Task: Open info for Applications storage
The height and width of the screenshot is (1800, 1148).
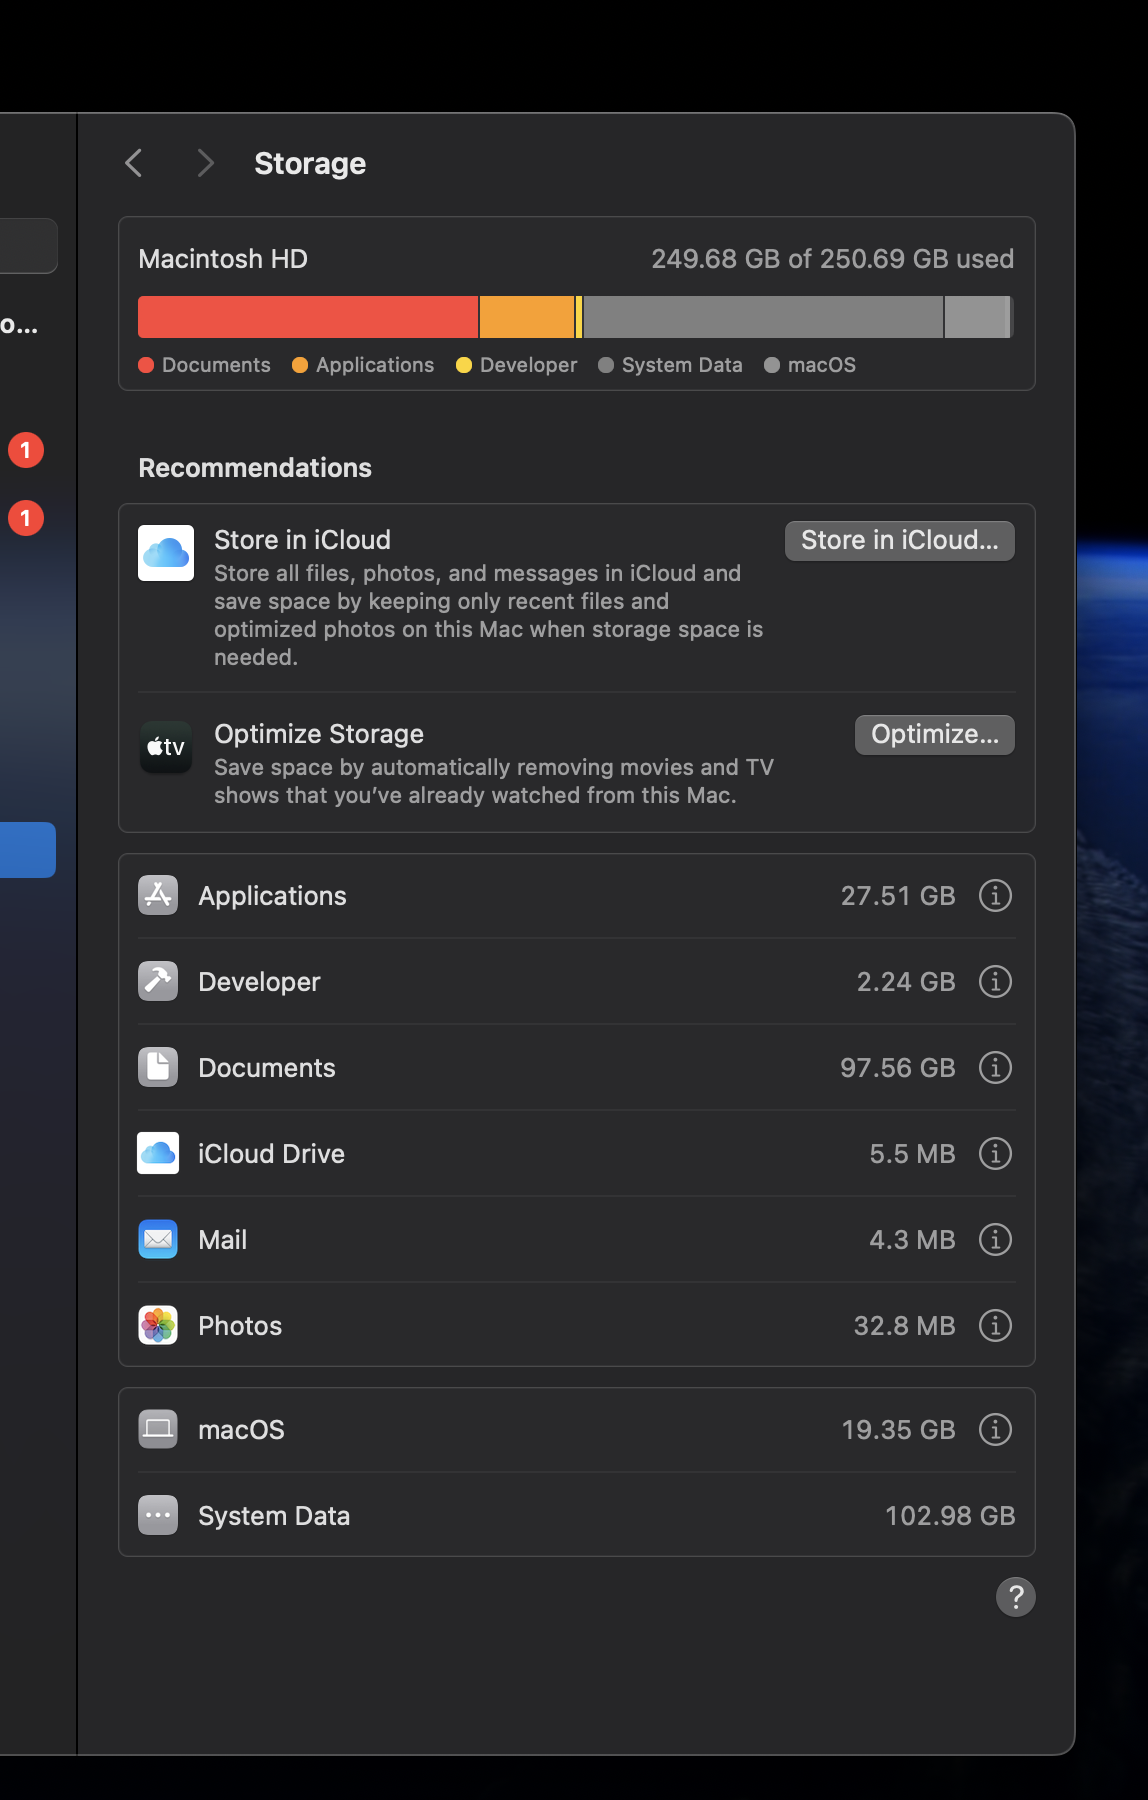Action: tap(994, 895)
